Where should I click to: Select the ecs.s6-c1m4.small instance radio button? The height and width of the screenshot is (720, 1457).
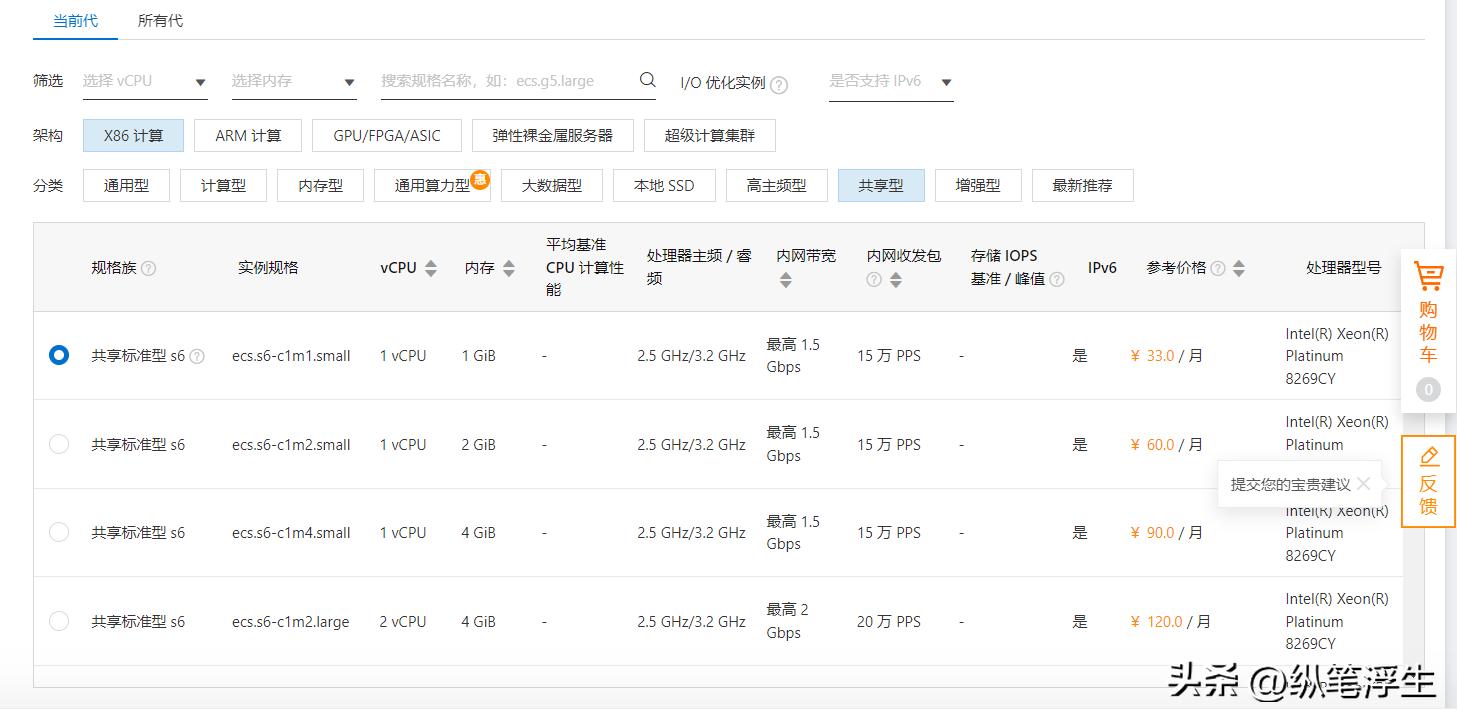pyautogui.click(x=58, y=532)
